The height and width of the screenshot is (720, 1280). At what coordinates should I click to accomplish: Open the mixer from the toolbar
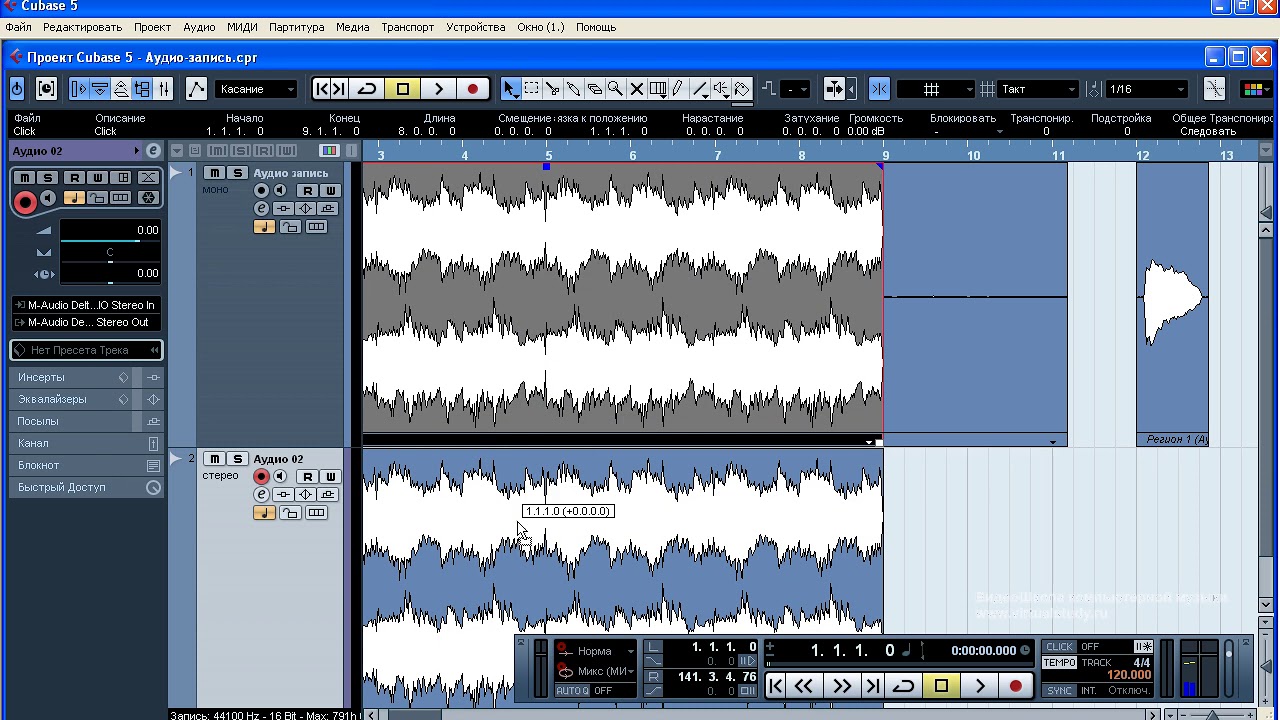[x=164, y=89]
